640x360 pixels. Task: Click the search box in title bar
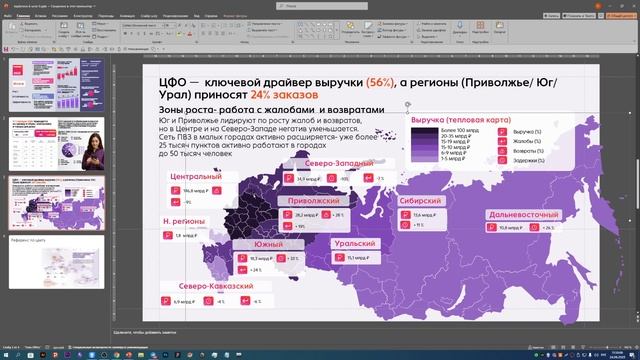[x=322, y=6]
